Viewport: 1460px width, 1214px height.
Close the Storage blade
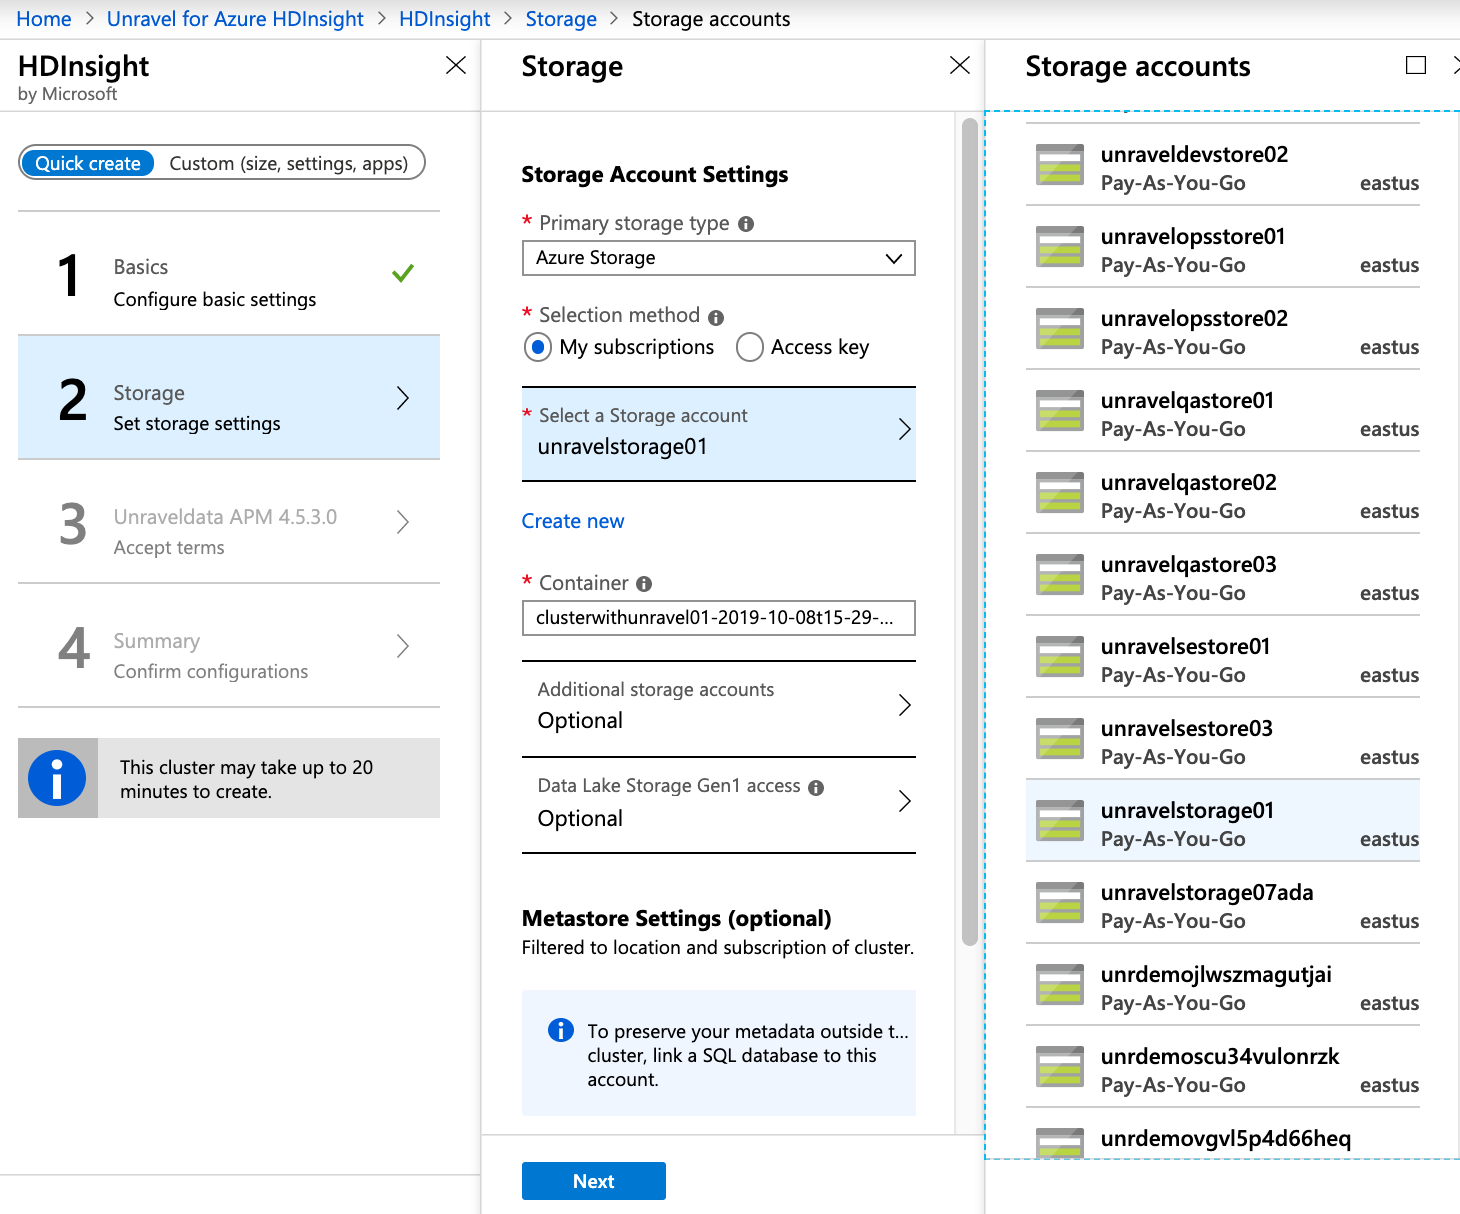point(960,65)
